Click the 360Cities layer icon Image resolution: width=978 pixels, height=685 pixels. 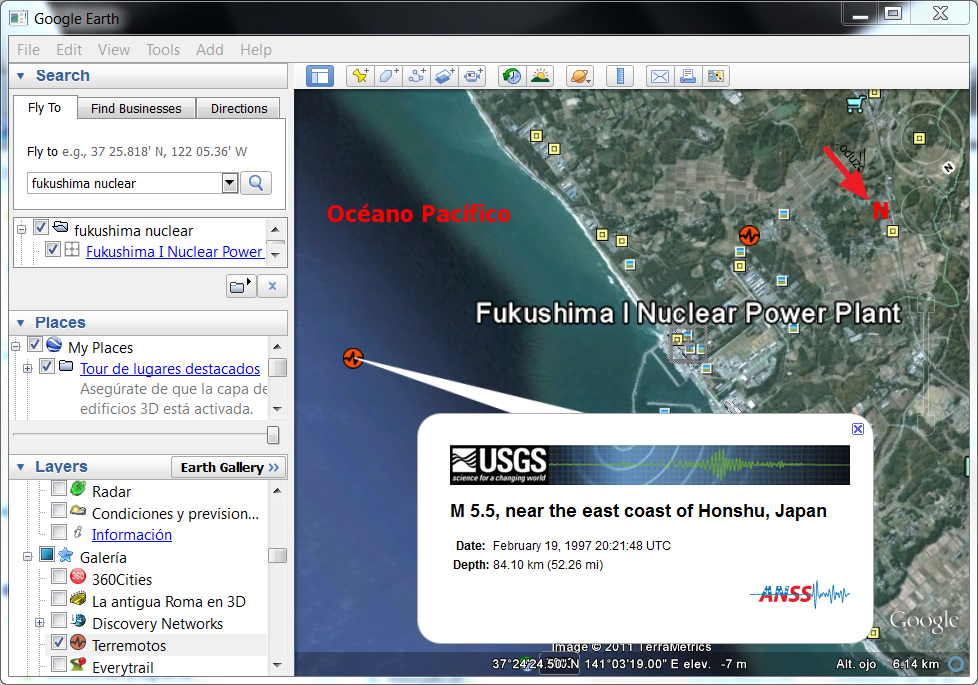[78, 576]
